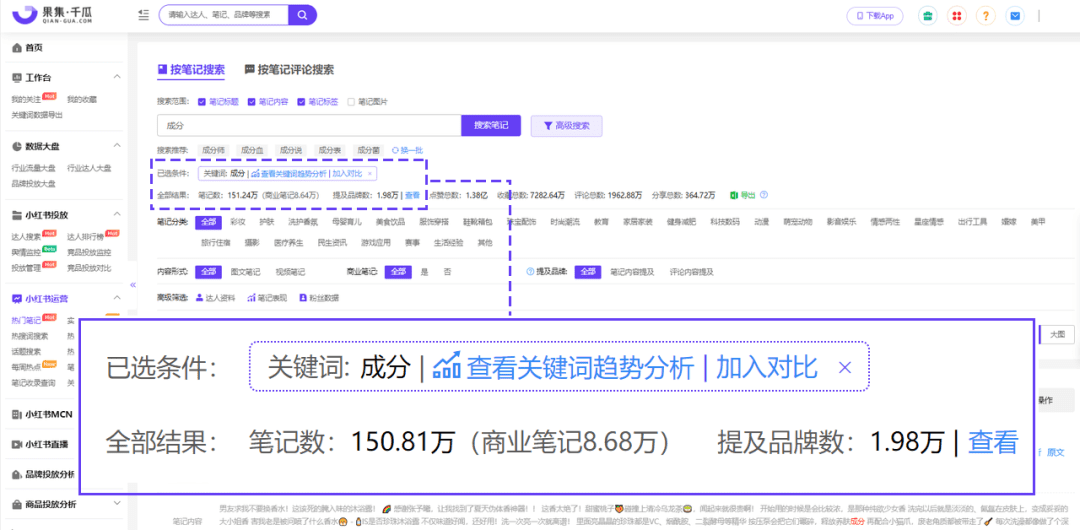Check the 笔记图片 search scope checkbox
This screenshot has width=1080, height=530.
(351, 102)
